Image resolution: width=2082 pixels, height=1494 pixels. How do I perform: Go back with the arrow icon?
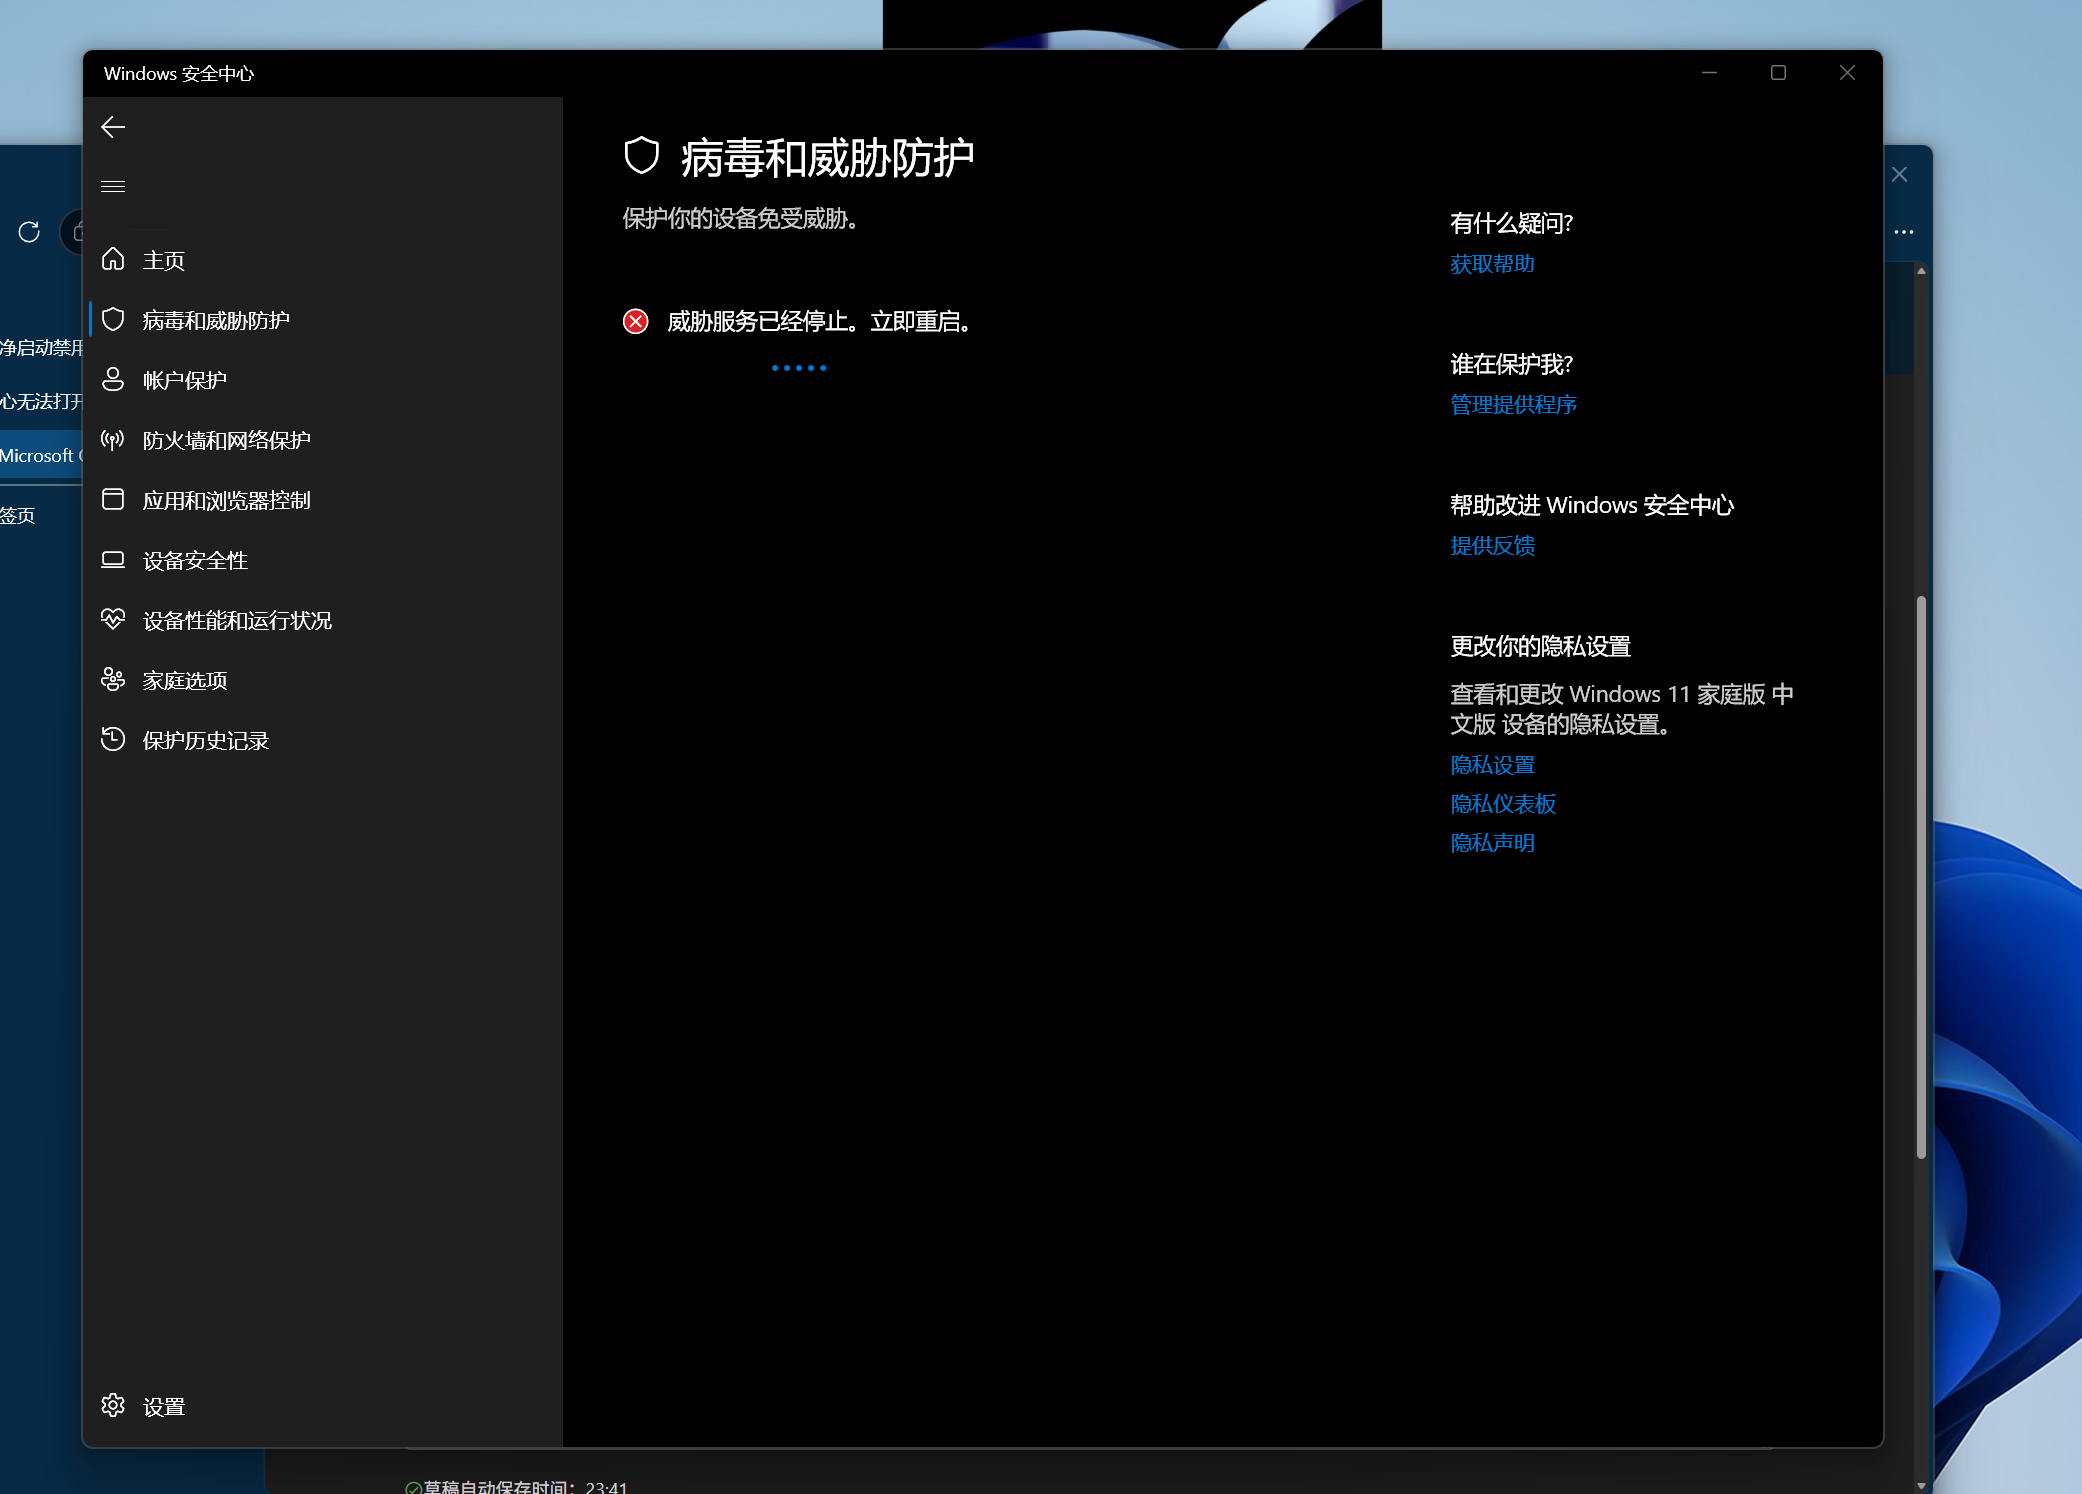pyautogui.click(x=113, y=127)
